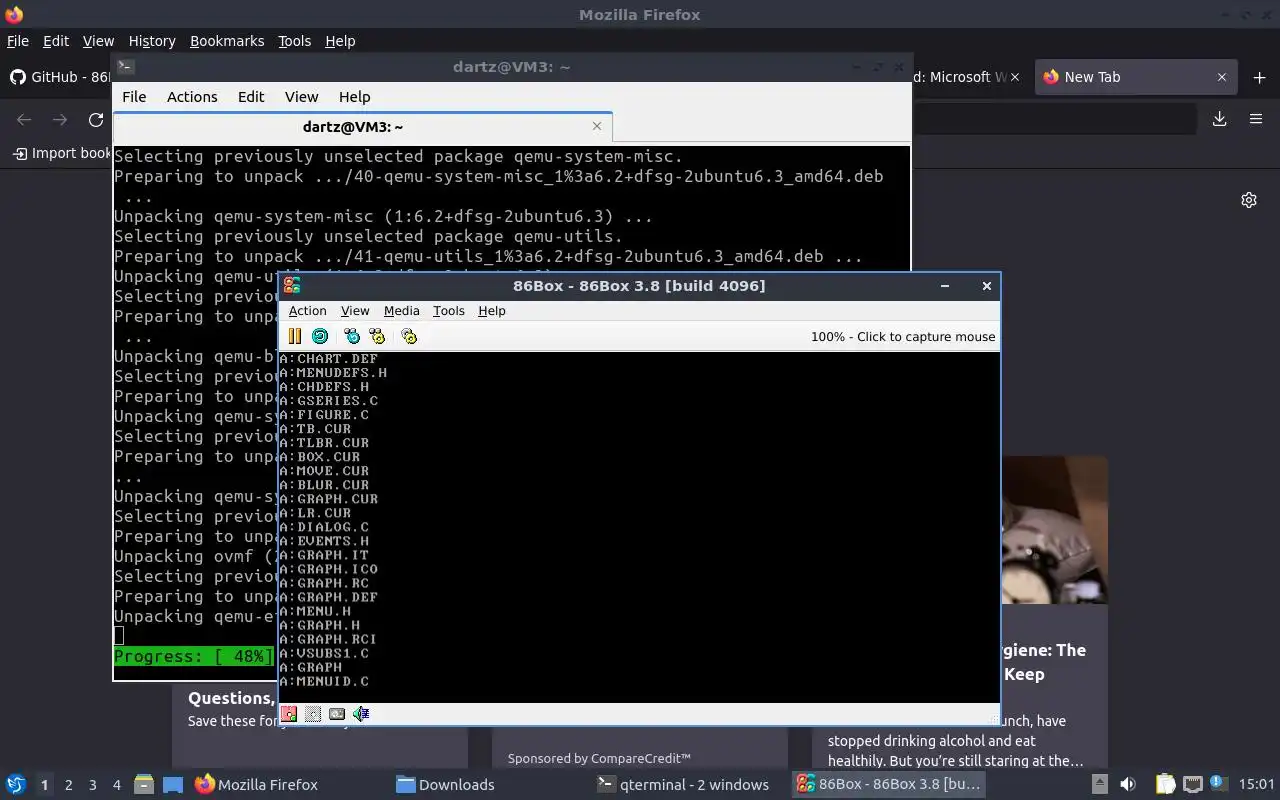Open qterminal Help menu
The width and height of the screenshot is (1280, 800).
[354, 97]
